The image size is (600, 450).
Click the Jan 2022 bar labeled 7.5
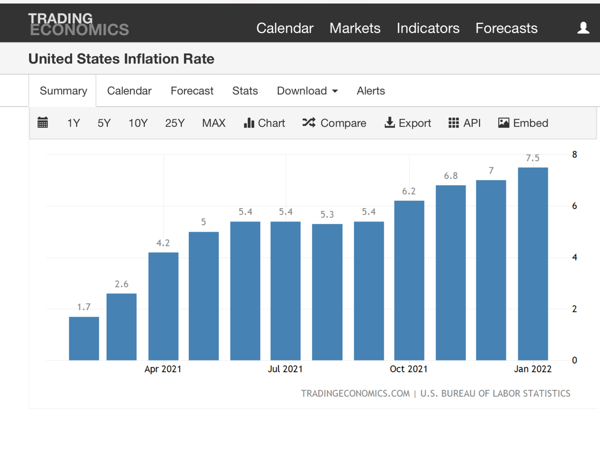coord(532,264)
